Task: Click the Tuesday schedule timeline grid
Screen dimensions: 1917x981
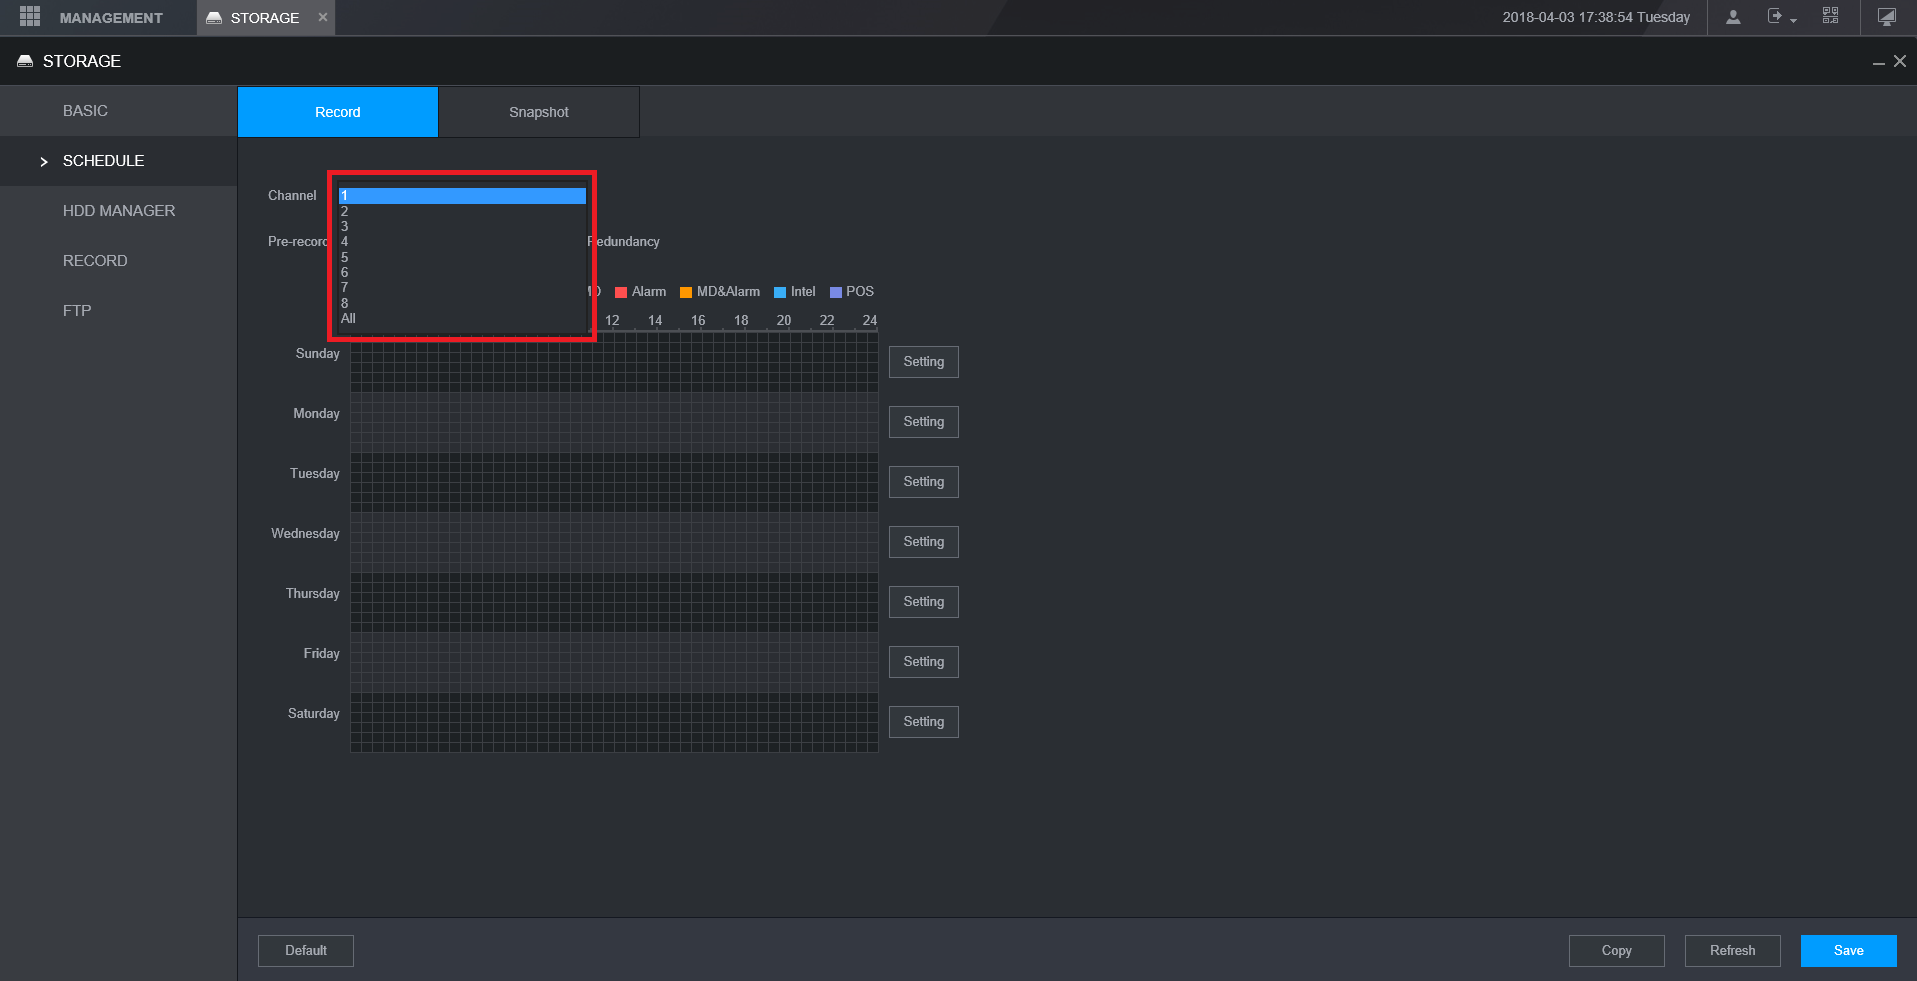Action: 614,482
